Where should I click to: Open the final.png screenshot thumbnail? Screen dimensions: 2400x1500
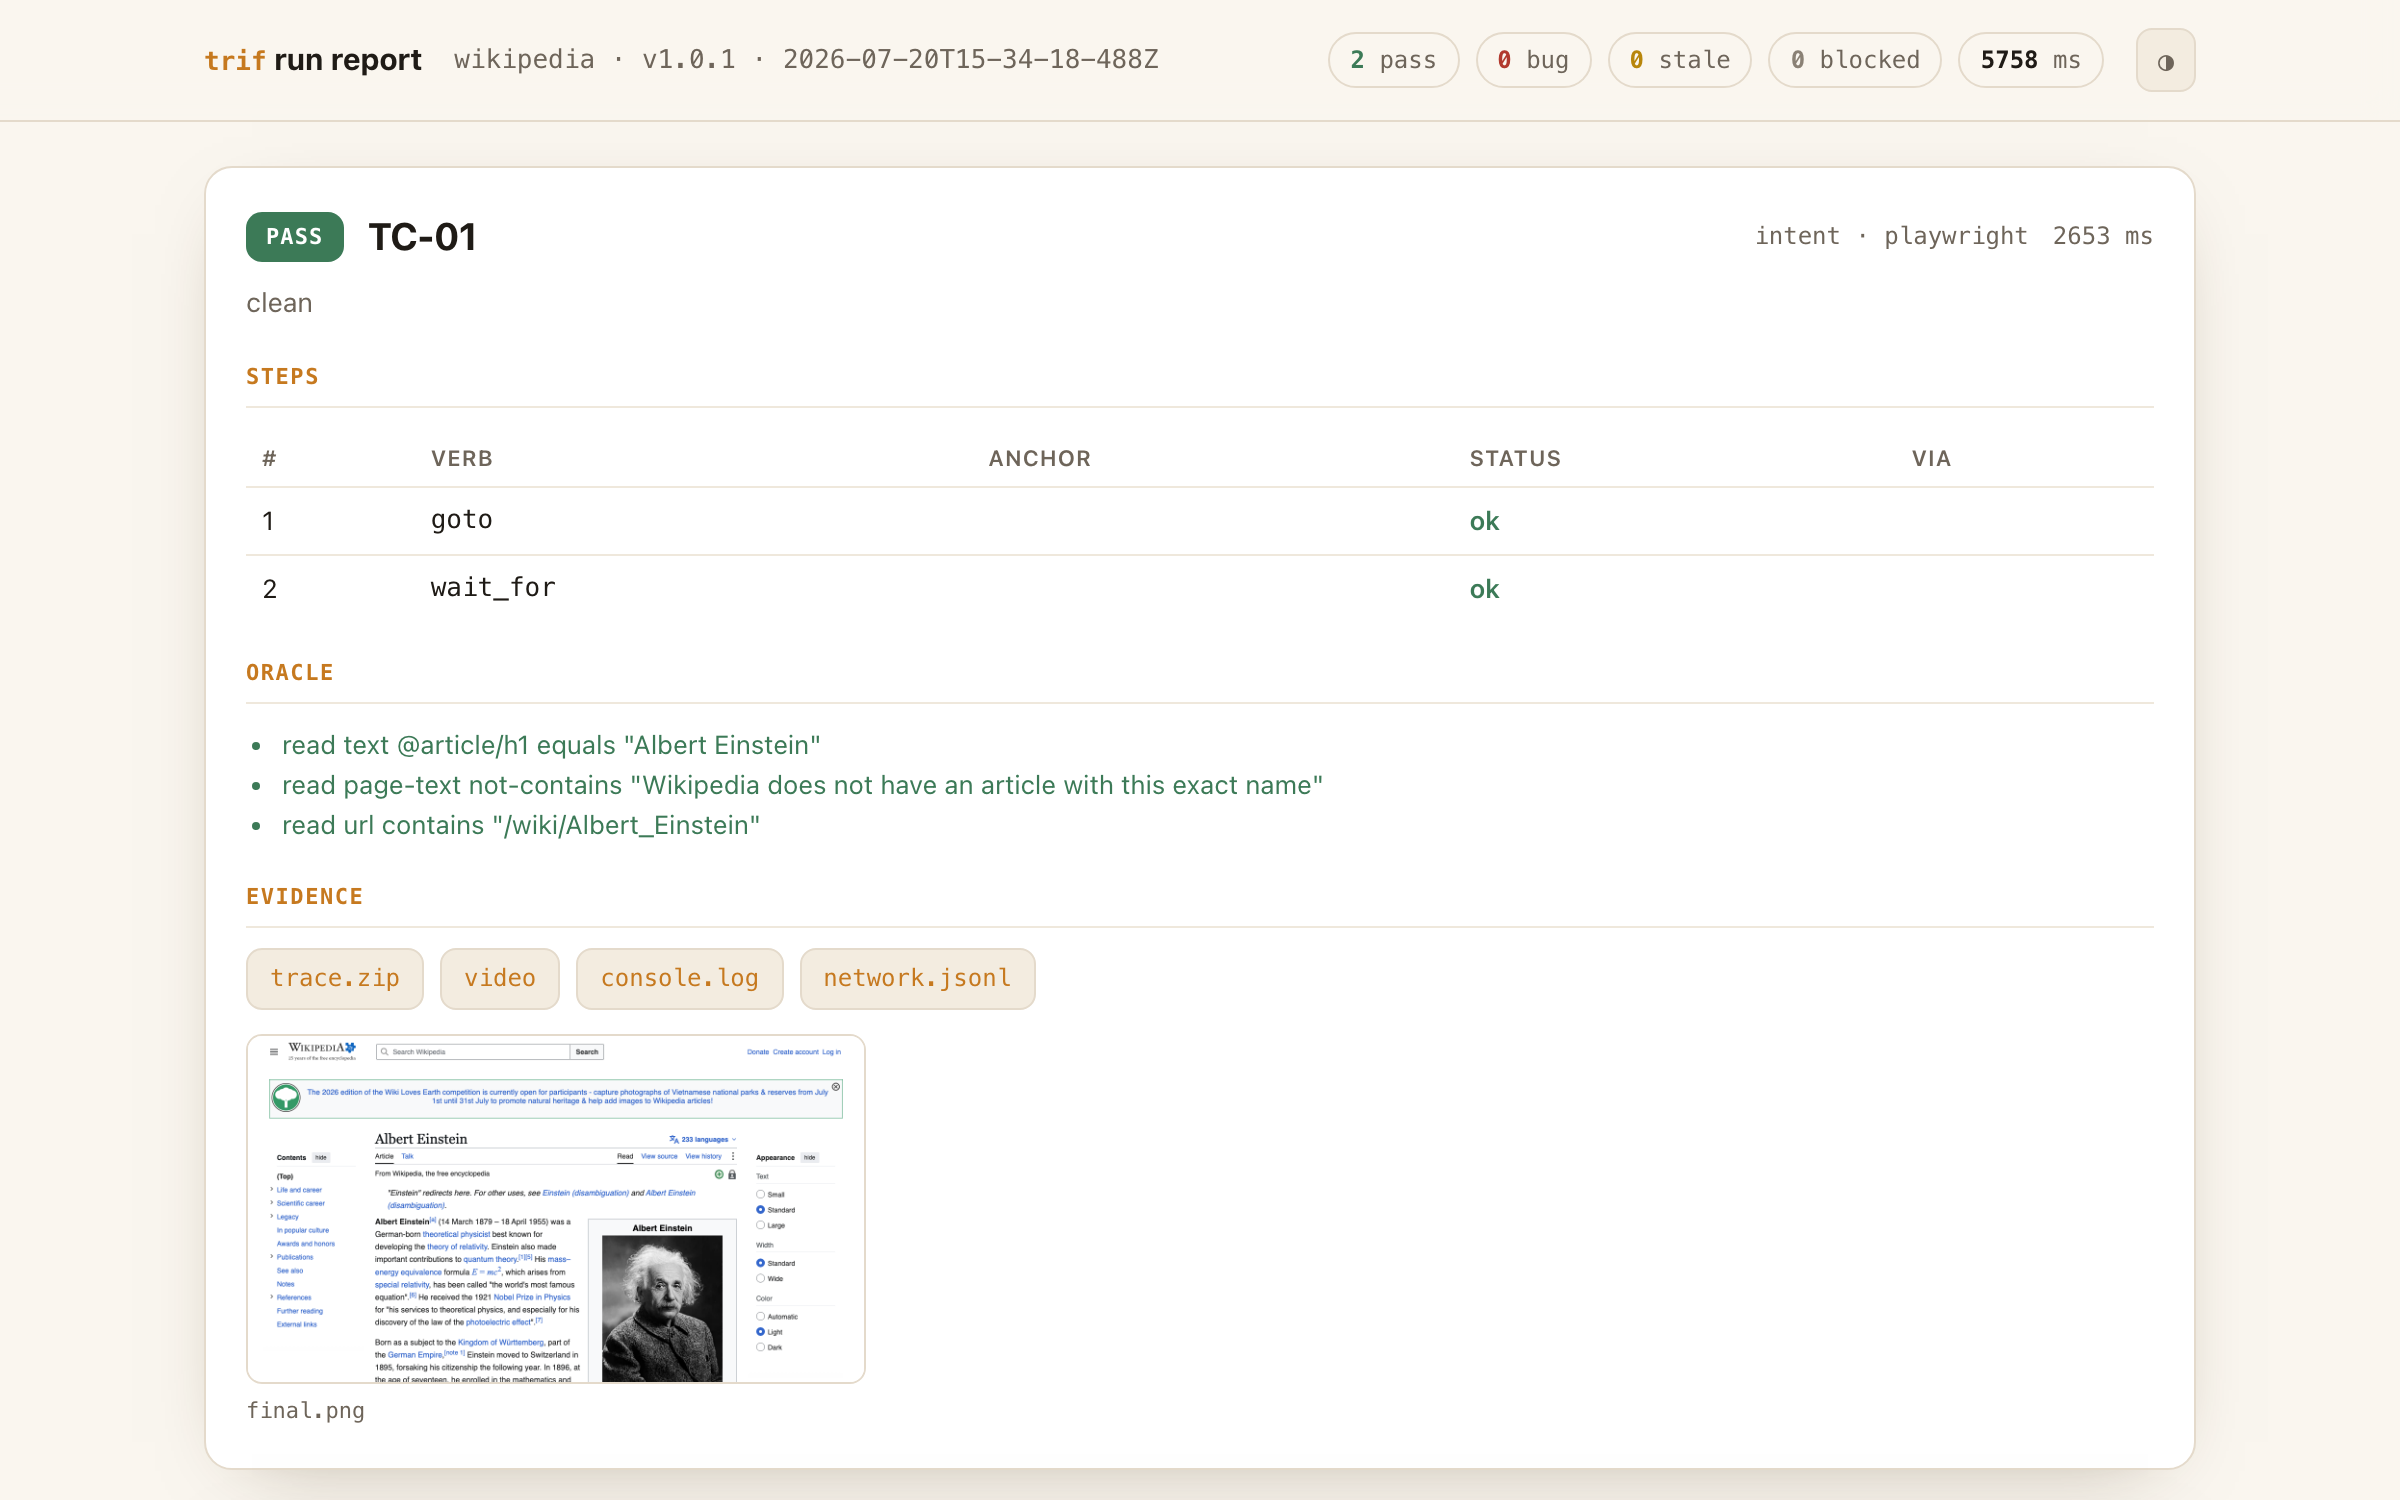556,1209
